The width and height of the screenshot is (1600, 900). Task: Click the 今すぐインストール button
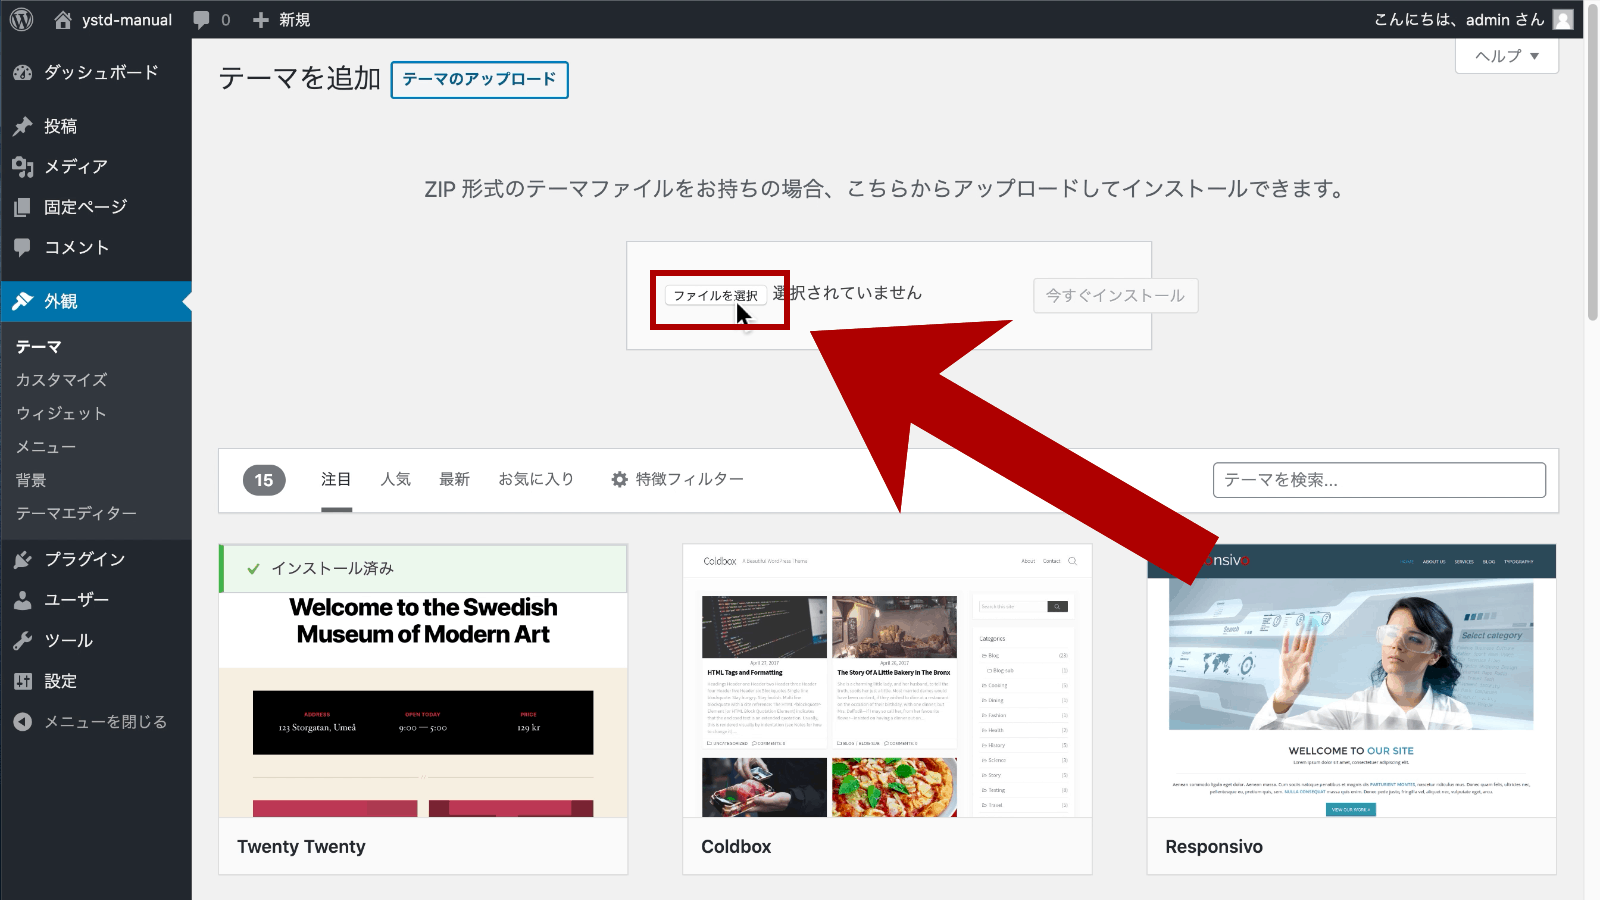click(1115, 295)
